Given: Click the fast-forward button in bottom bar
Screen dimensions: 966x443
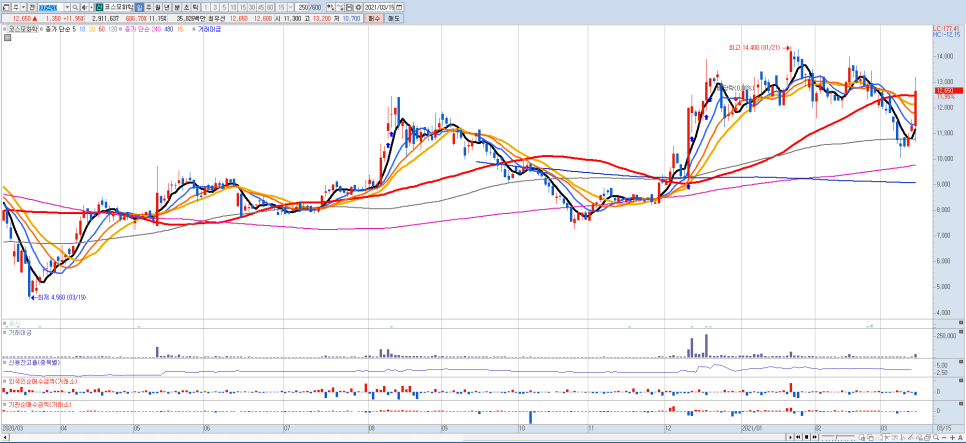Looking at the screenshot, I should tap(814, 437).
